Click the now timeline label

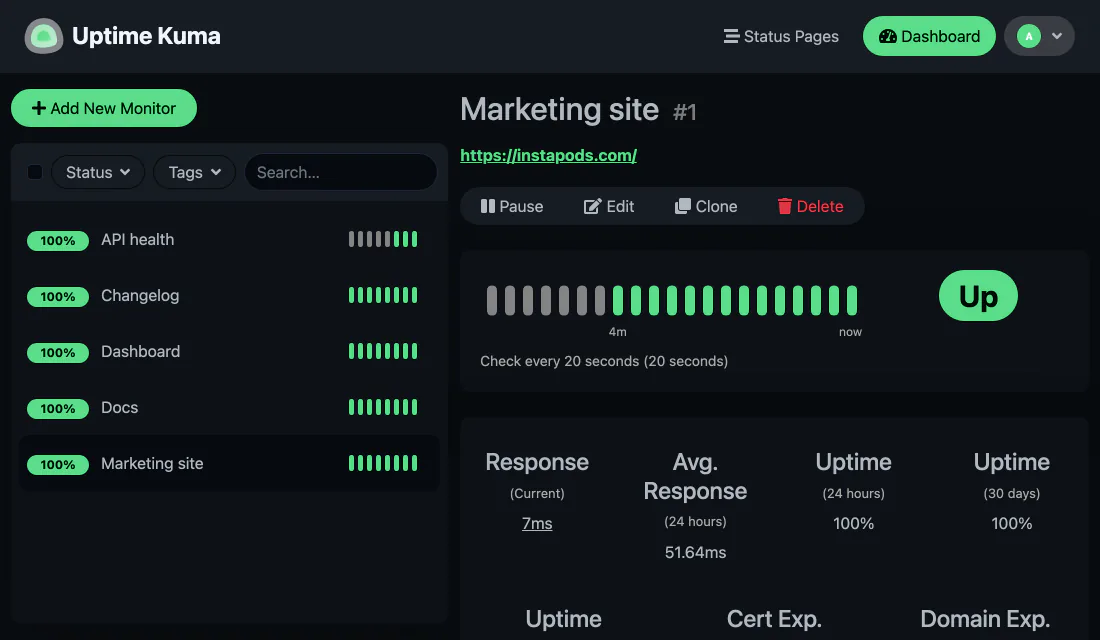pos(850,332)
